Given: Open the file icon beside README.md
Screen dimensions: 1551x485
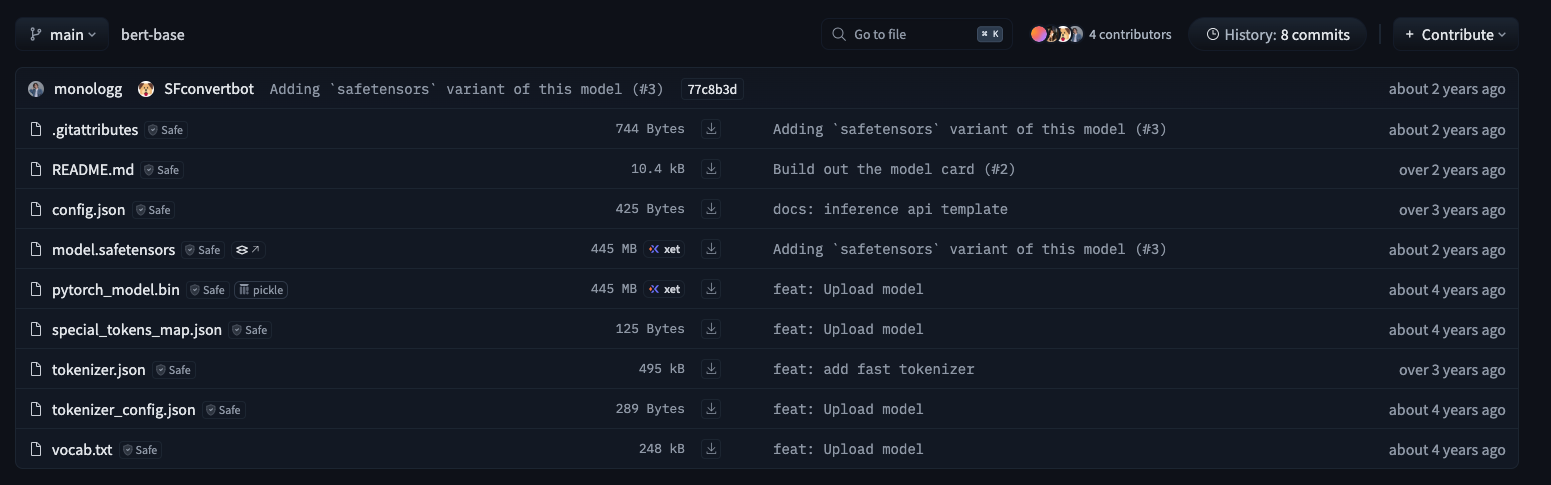Looking at the screenshot, I should tap(37, 169).
